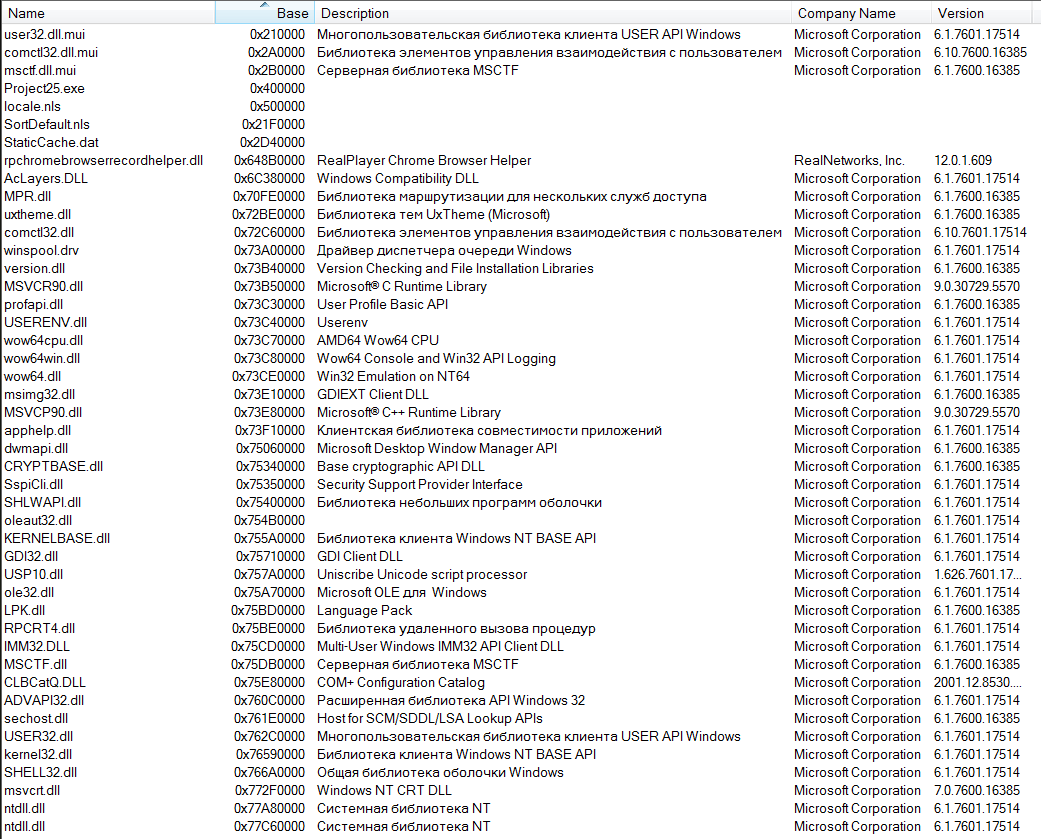The image size is (1041, 839).
Task: Select msimg32.dll in the list
Action: click(x=520, y=394)
